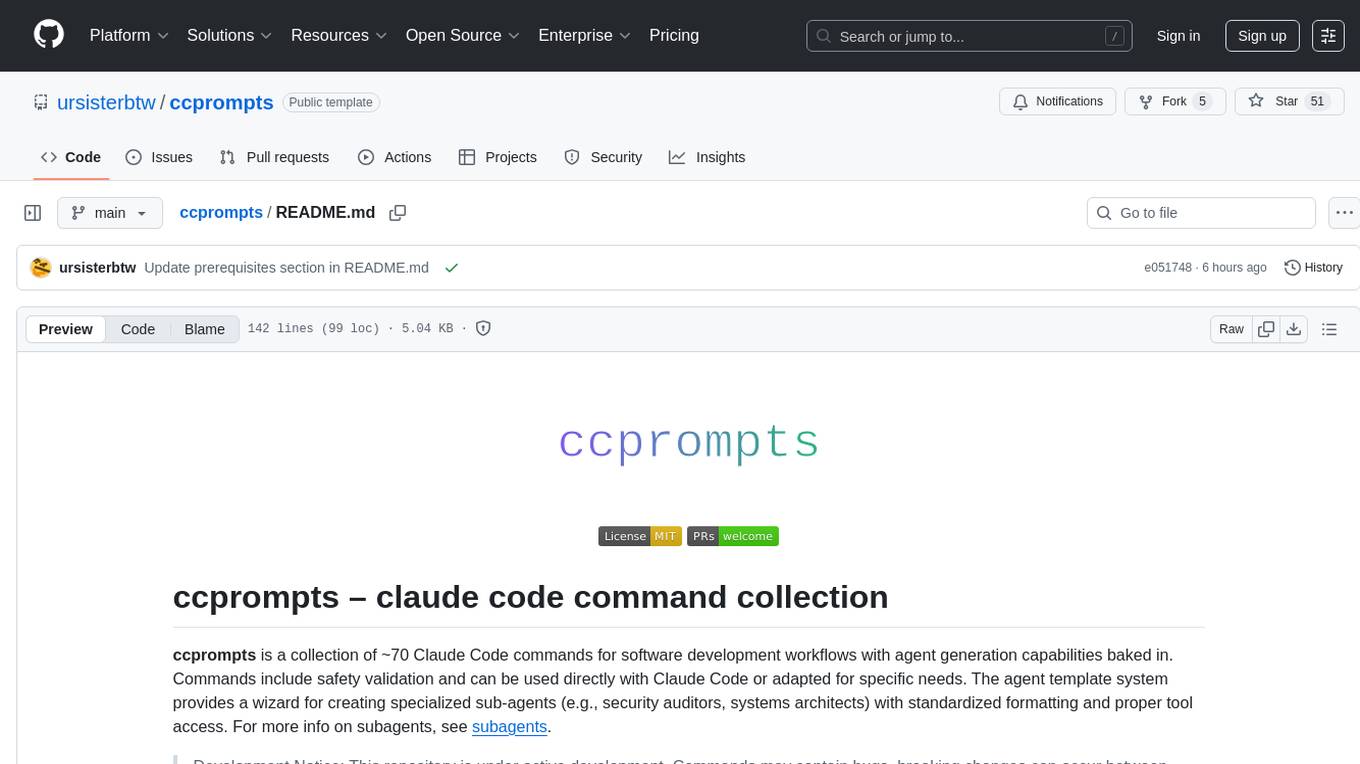Open file History

coord(1313,268)
